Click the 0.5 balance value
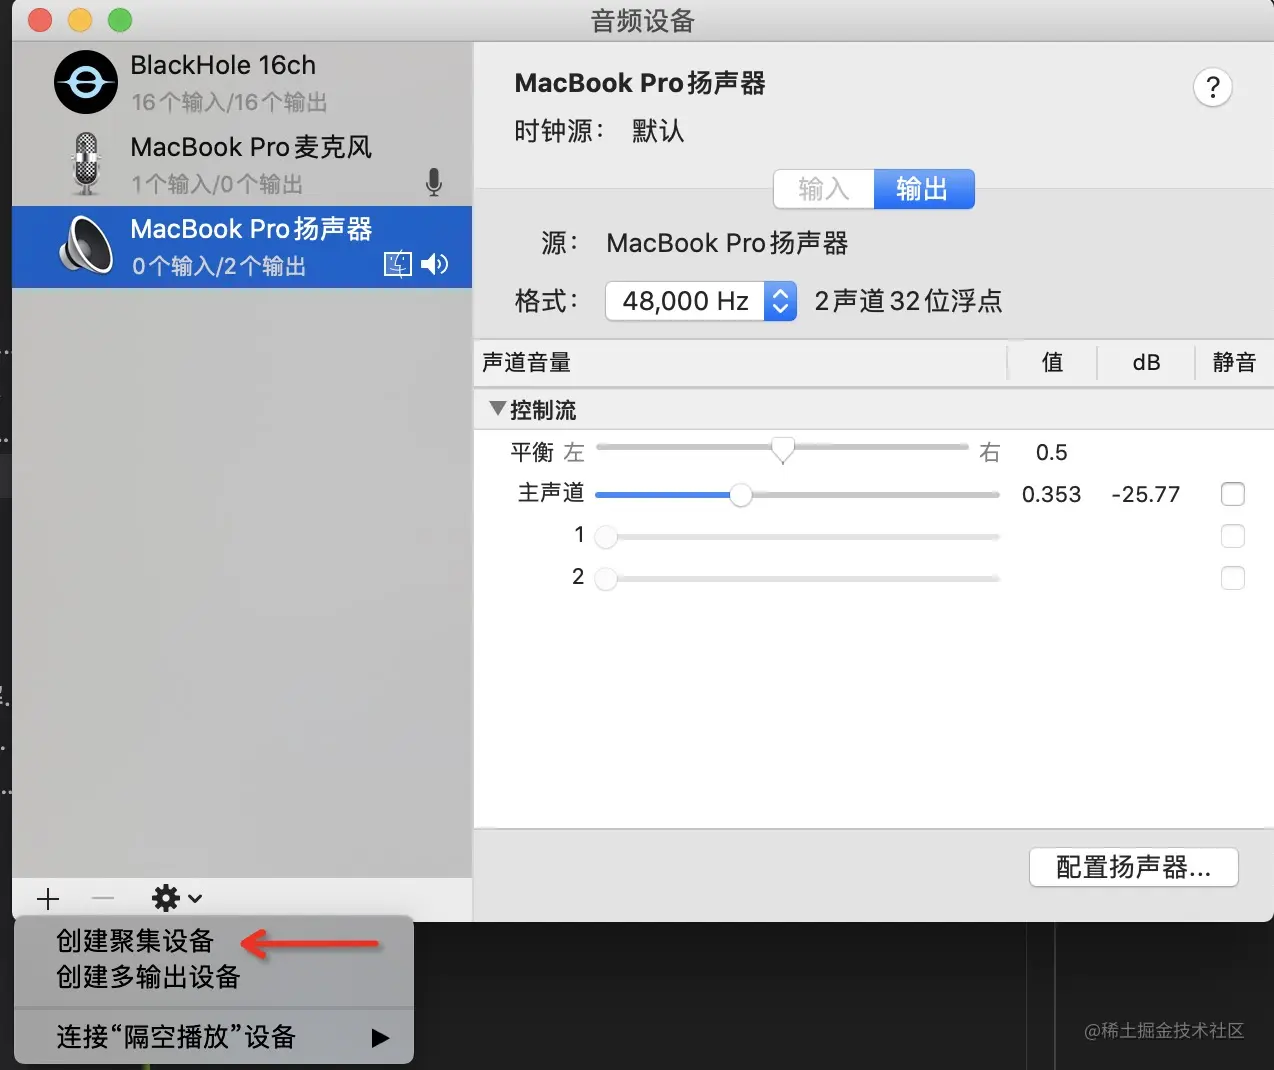This screenshot has width=1274, height=1070. pos(1051,452)
